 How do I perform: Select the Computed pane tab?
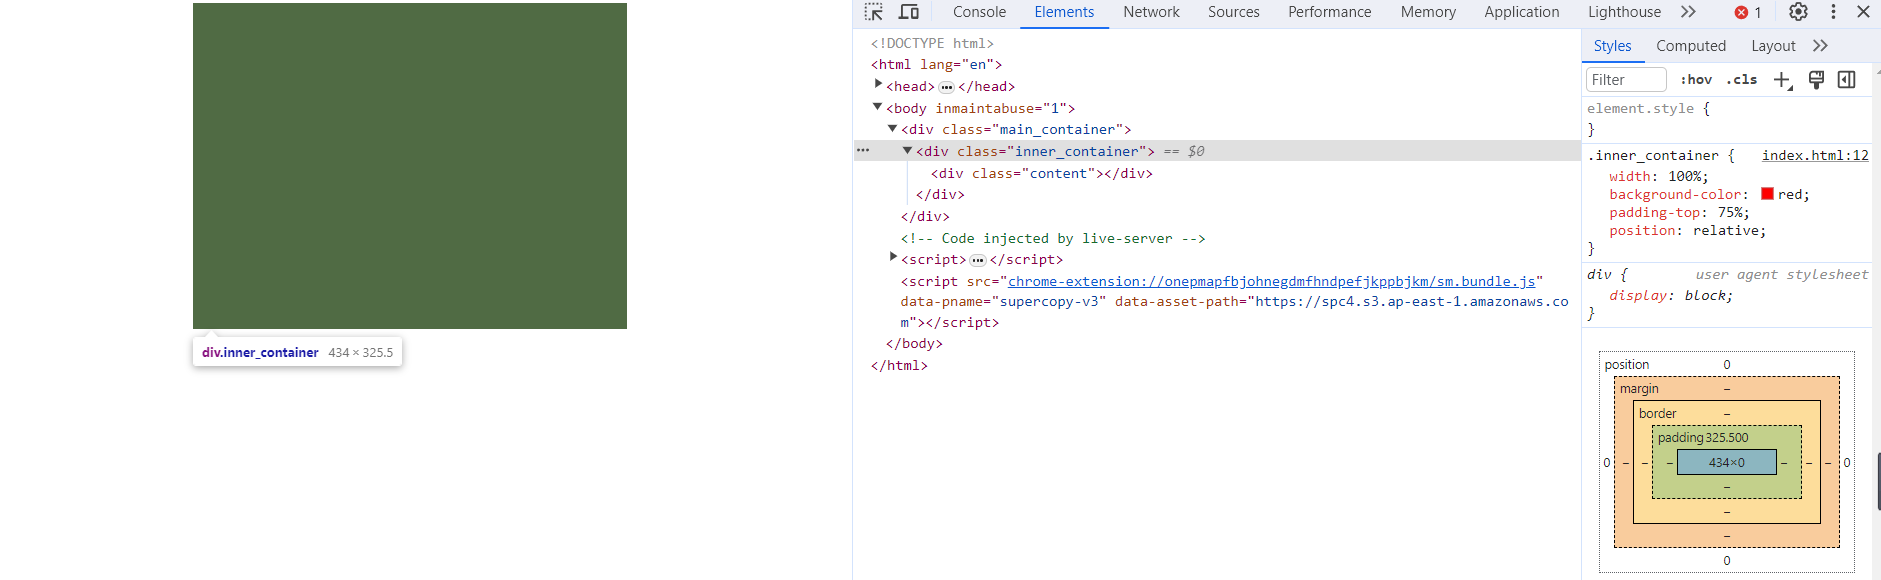coord(1690,46)
